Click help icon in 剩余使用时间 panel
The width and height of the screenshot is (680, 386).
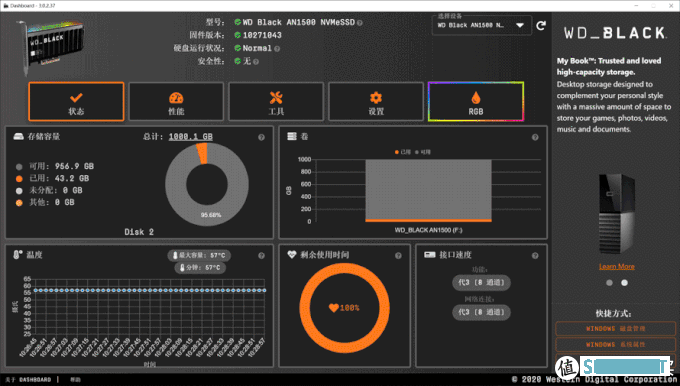(398, 255)
